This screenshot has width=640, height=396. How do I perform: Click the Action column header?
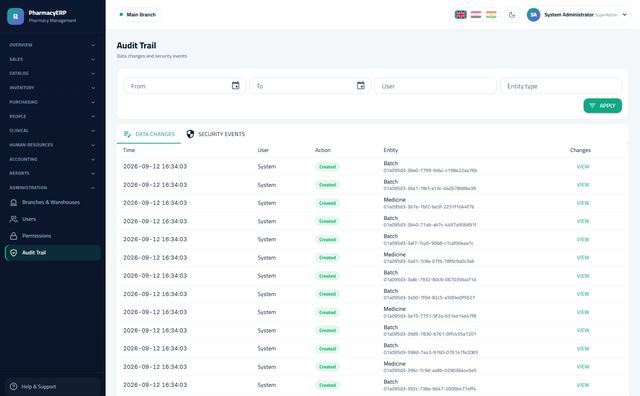pyautogui.click(x=323, y=150)
